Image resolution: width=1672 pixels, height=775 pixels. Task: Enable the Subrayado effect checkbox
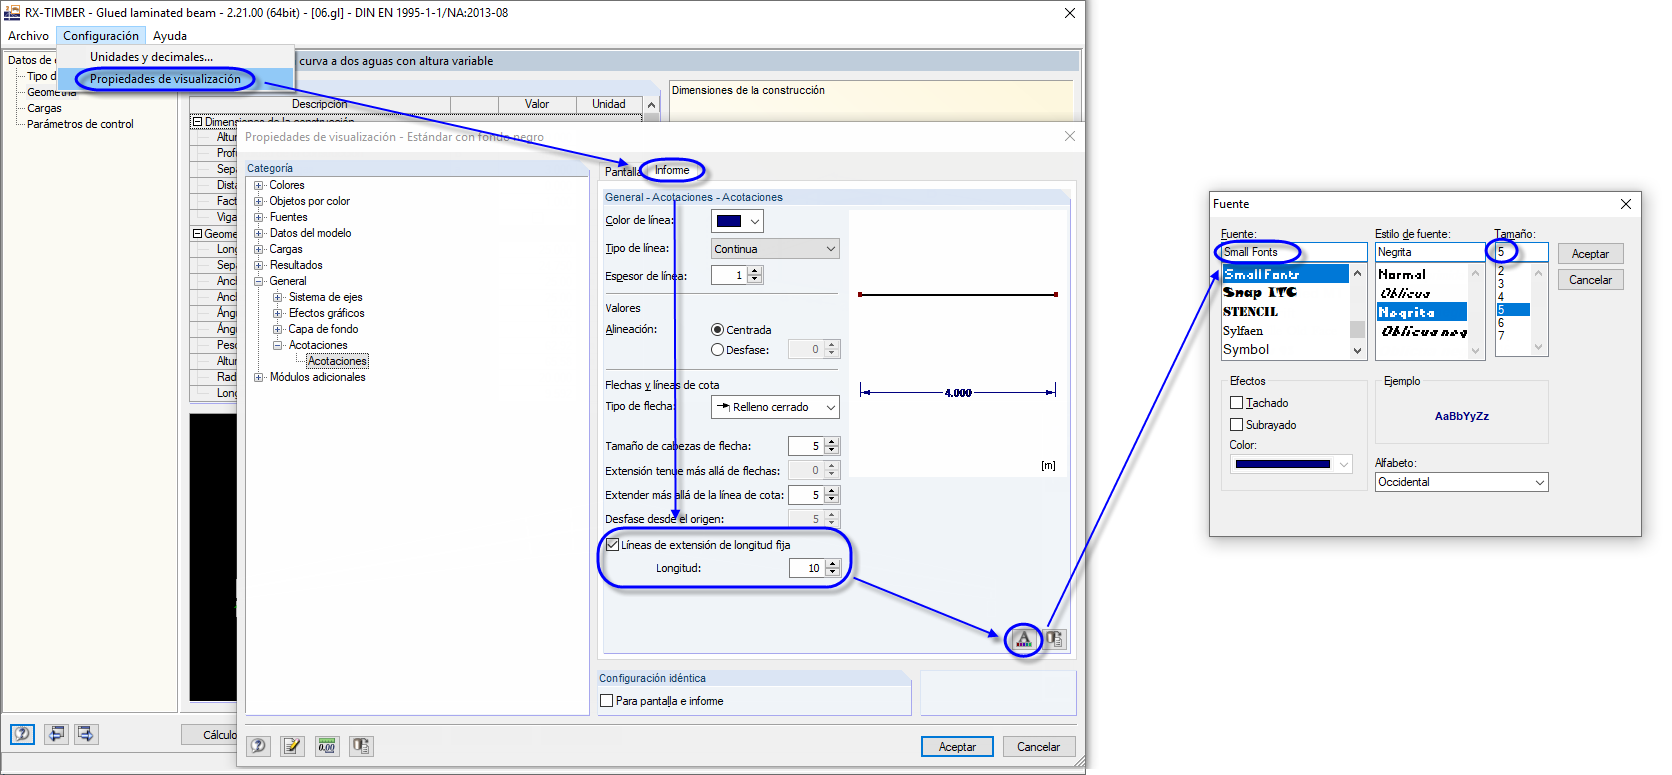click(1237, 425)
